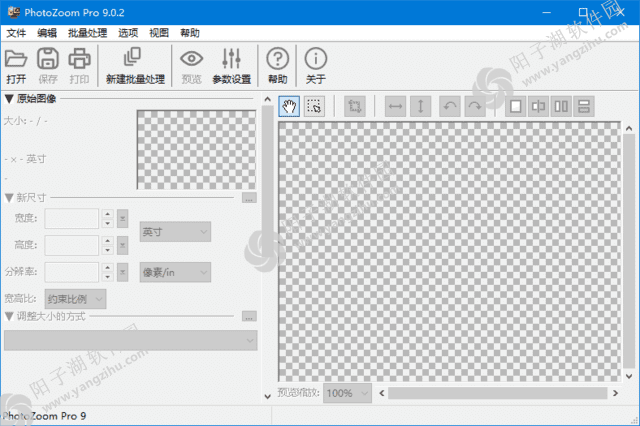Click the horizontal preview scrollbar track
640x426 pixels.
pyautogui.click(x=498, y=393)
